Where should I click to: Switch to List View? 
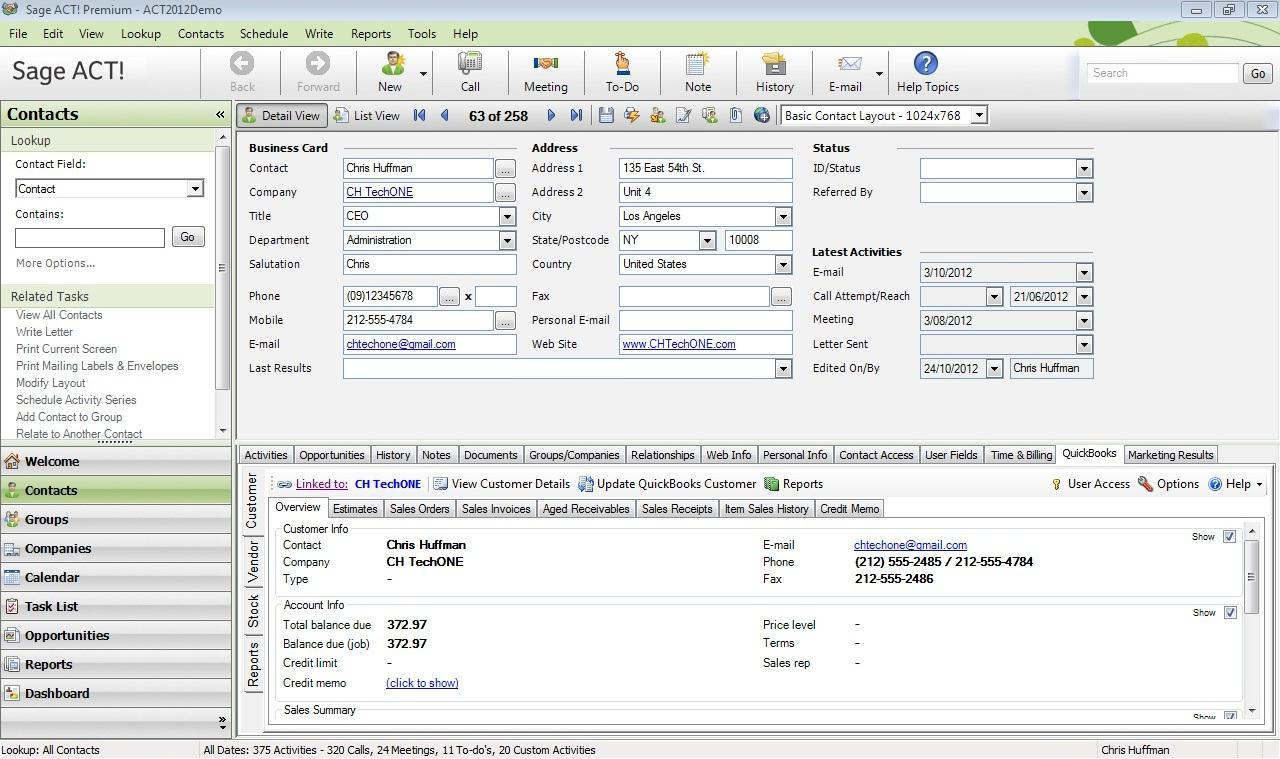(x=367, y=116)
